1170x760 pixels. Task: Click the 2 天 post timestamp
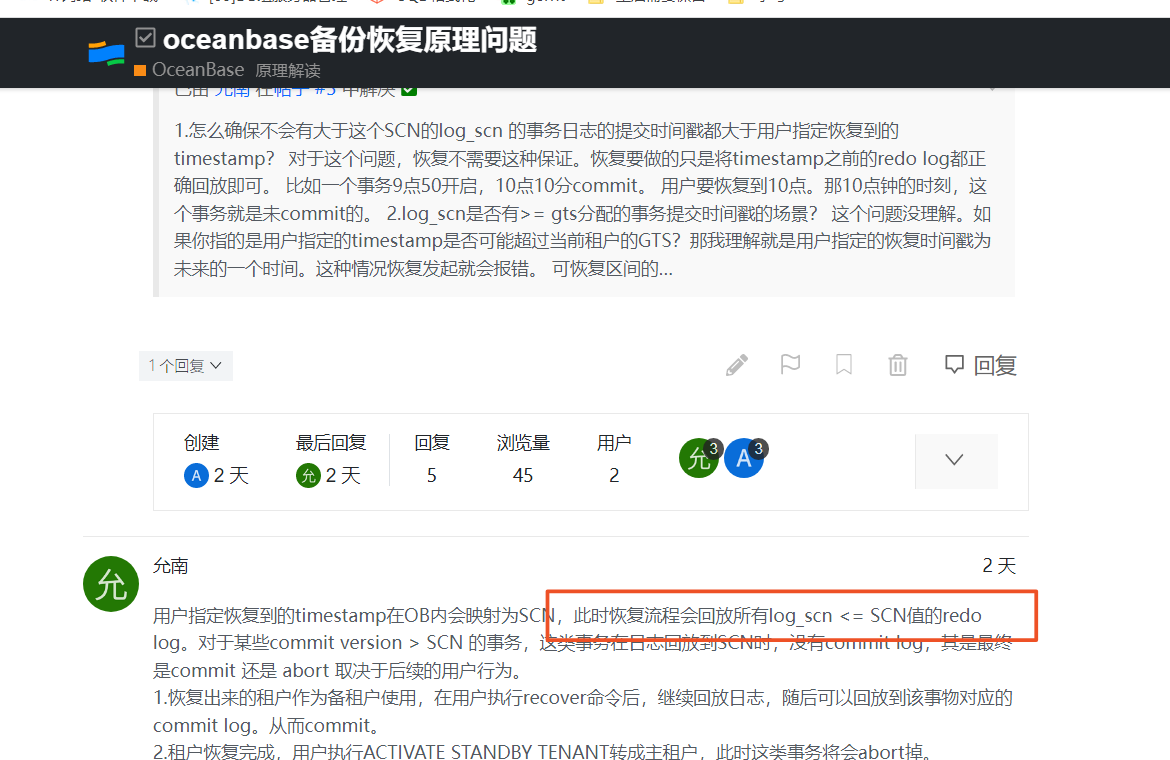coord(999,565)
